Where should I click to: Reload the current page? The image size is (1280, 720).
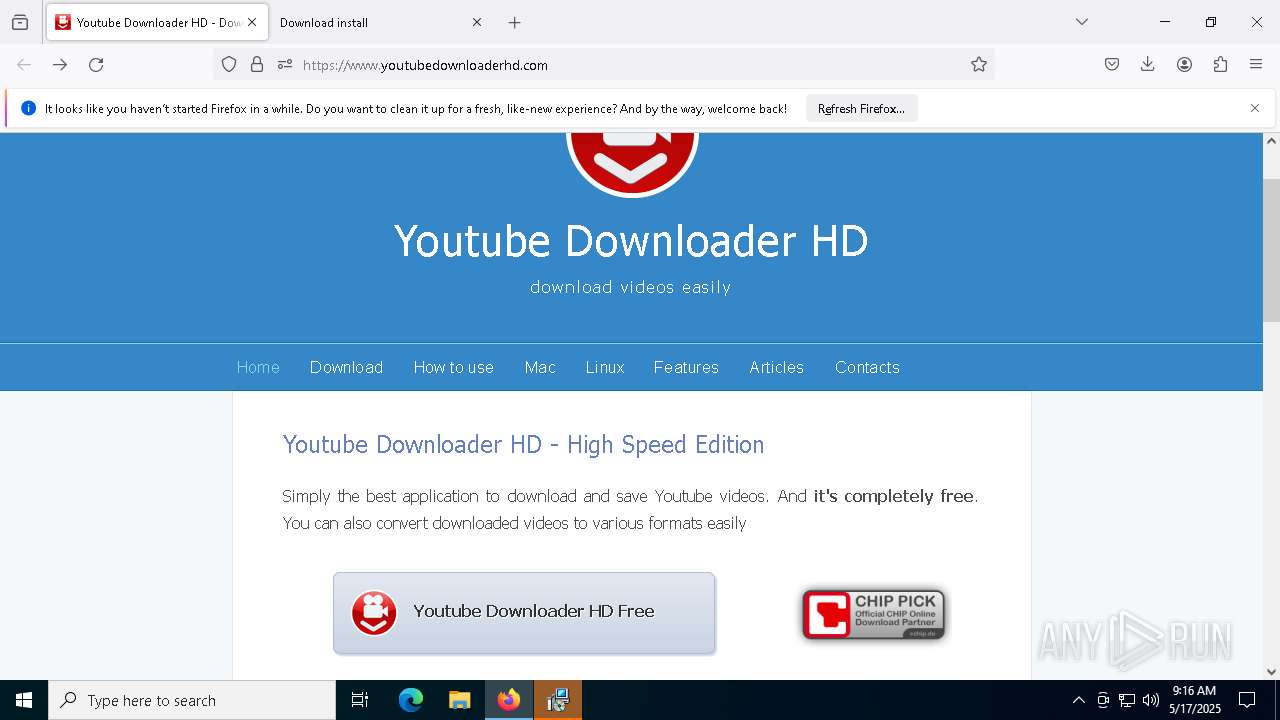(x=96, y=65)
